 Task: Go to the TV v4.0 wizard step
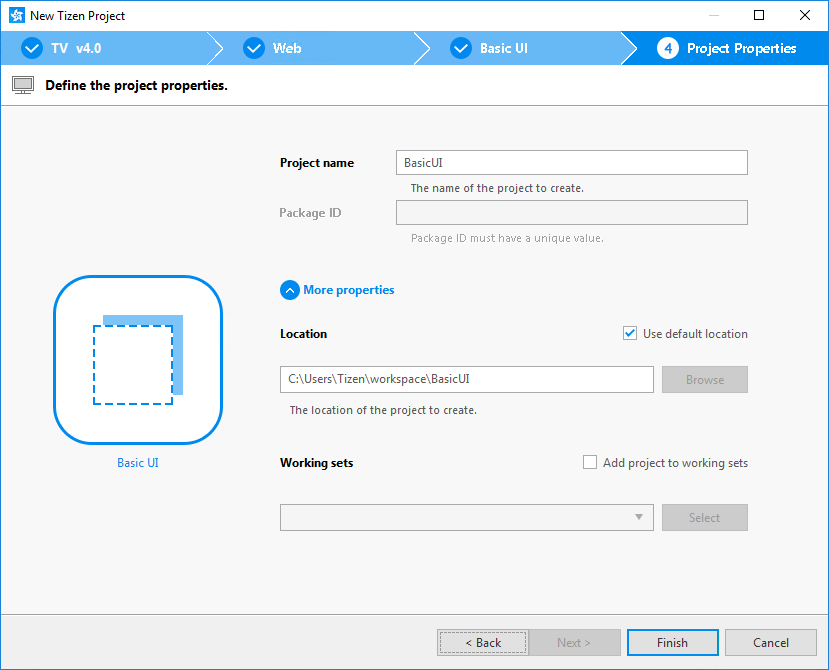[76, 48]
